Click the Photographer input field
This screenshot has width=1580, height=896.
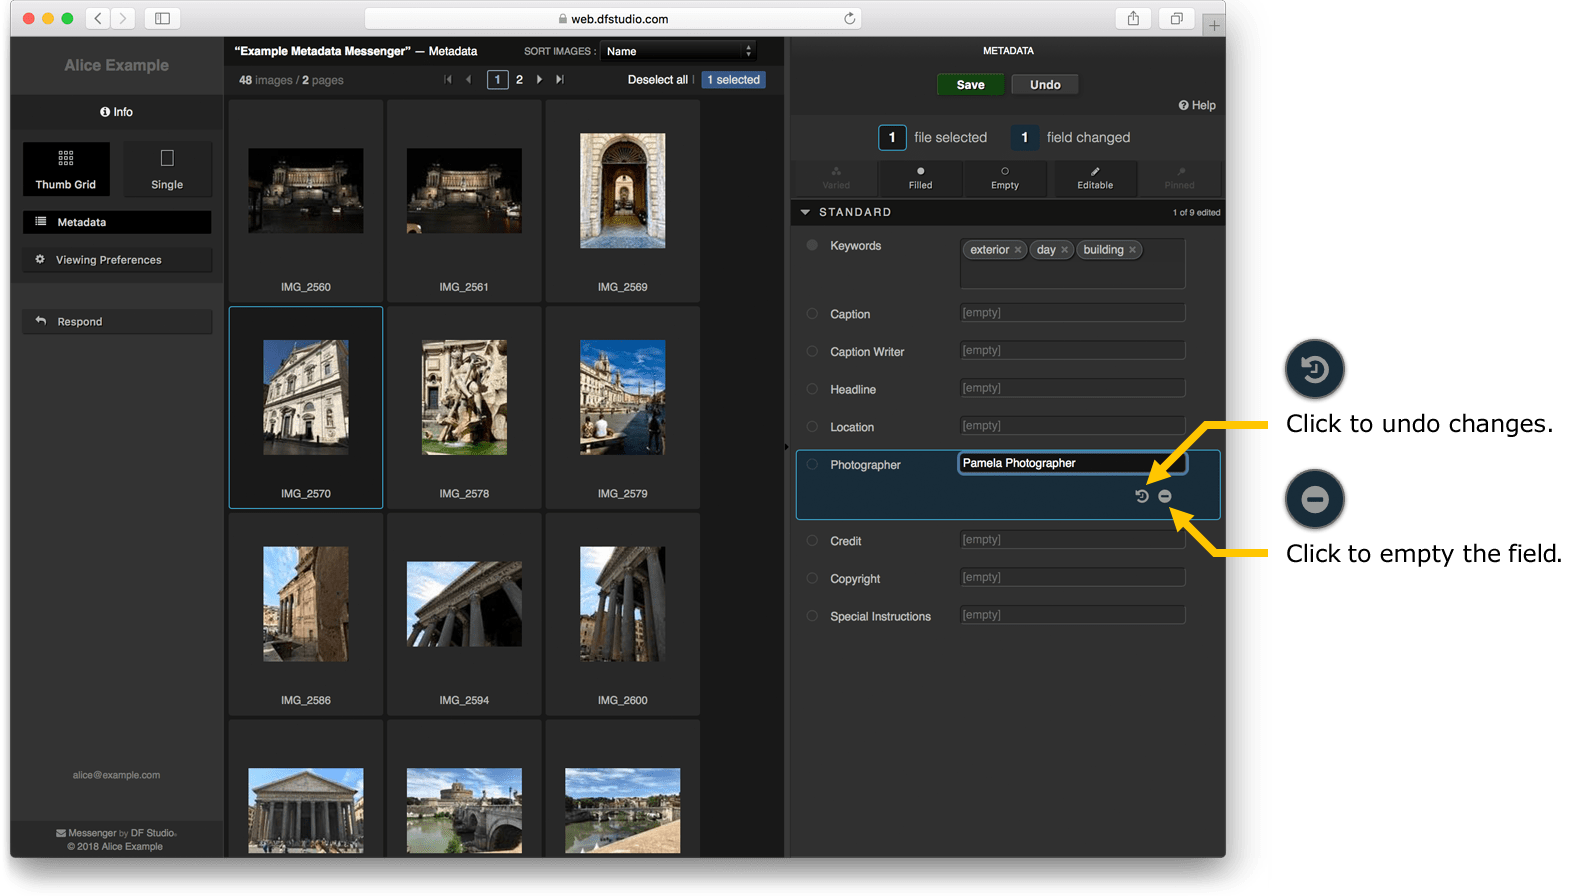tap(1072, 463)
